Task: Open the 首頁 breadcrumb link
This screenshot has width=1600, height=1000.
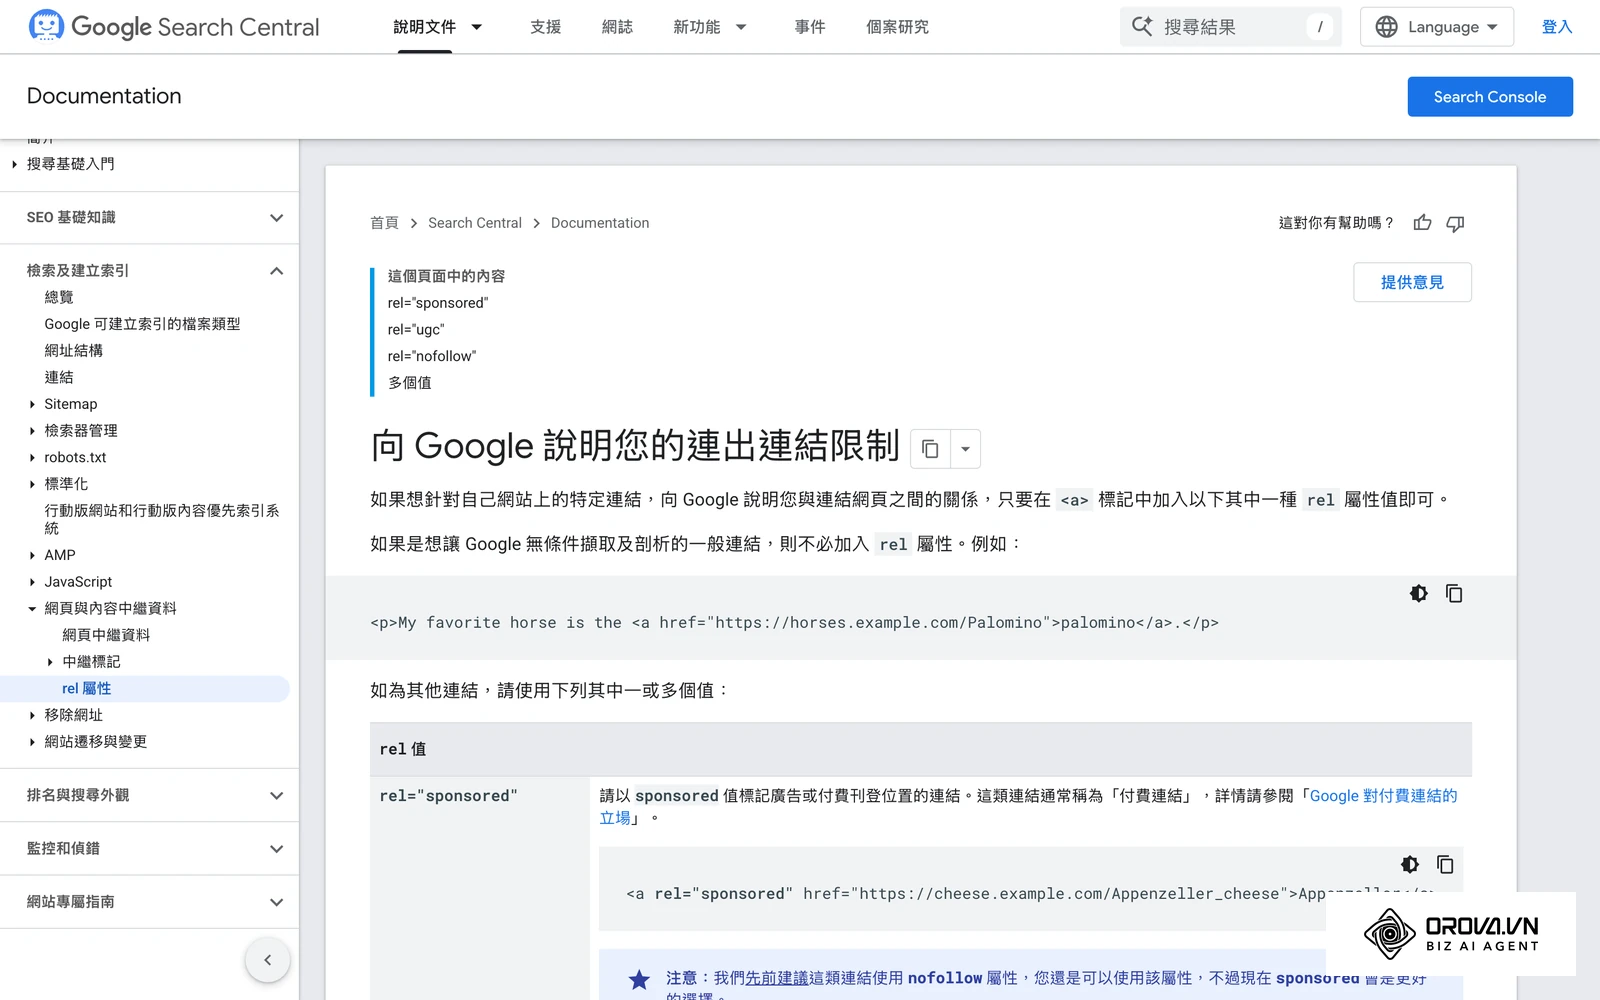Action: click(384, 223)
